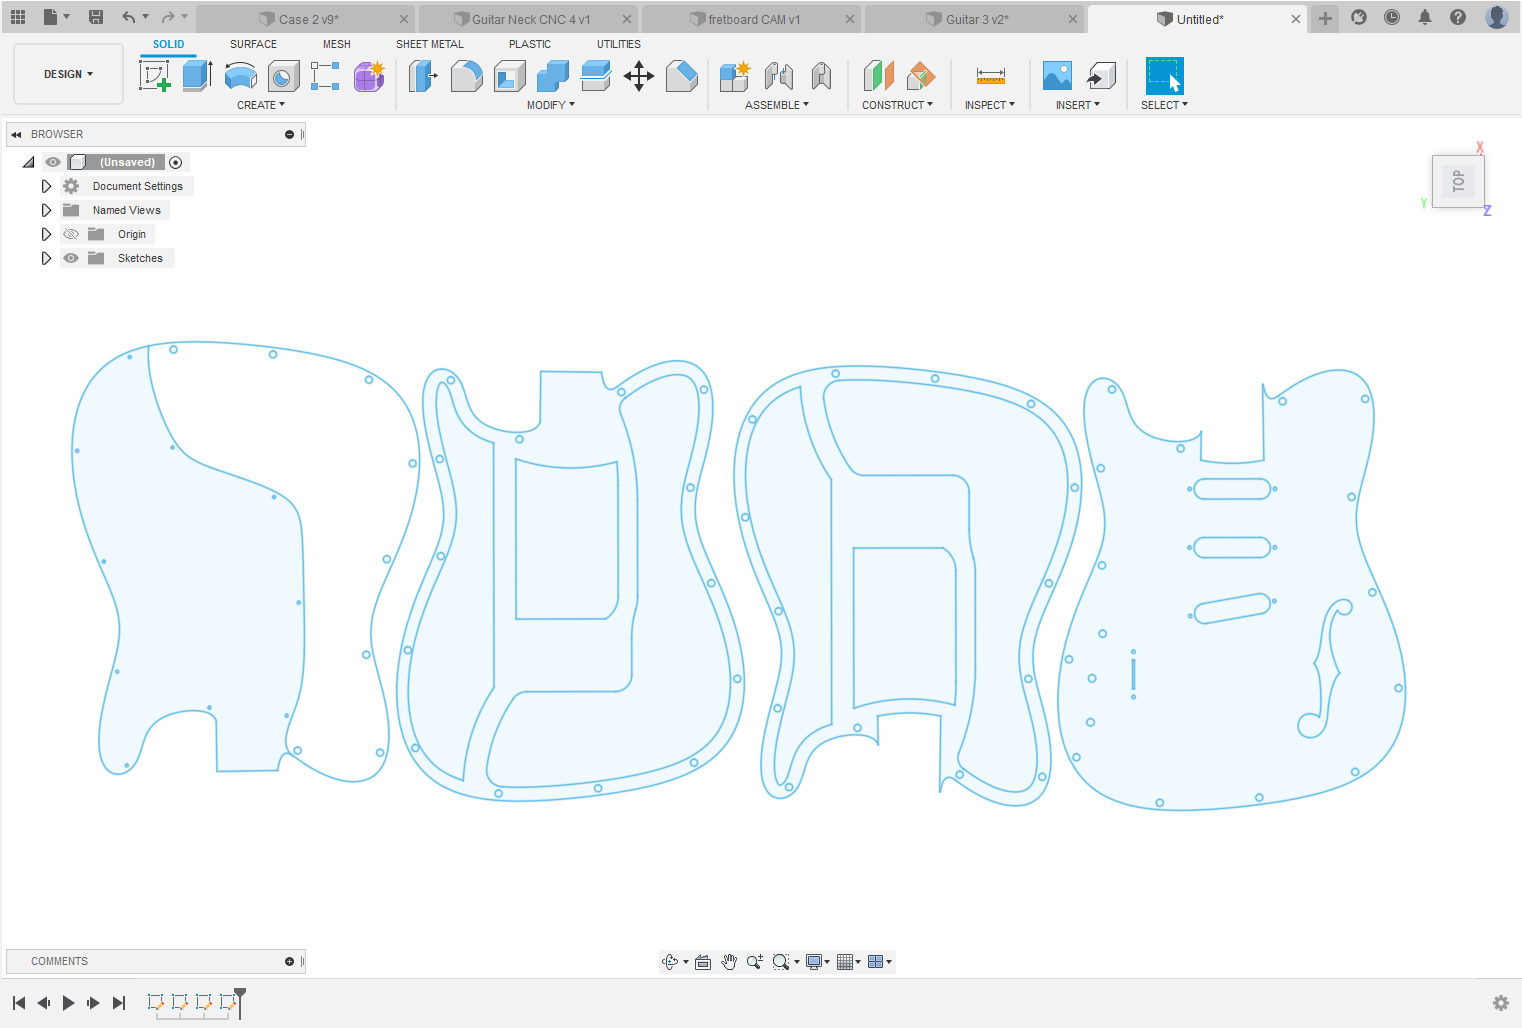The height and width of the screenshot is (1028, 1522).
Task: Switch to the SURFACE ribbon tab
Action: point(253,44)
